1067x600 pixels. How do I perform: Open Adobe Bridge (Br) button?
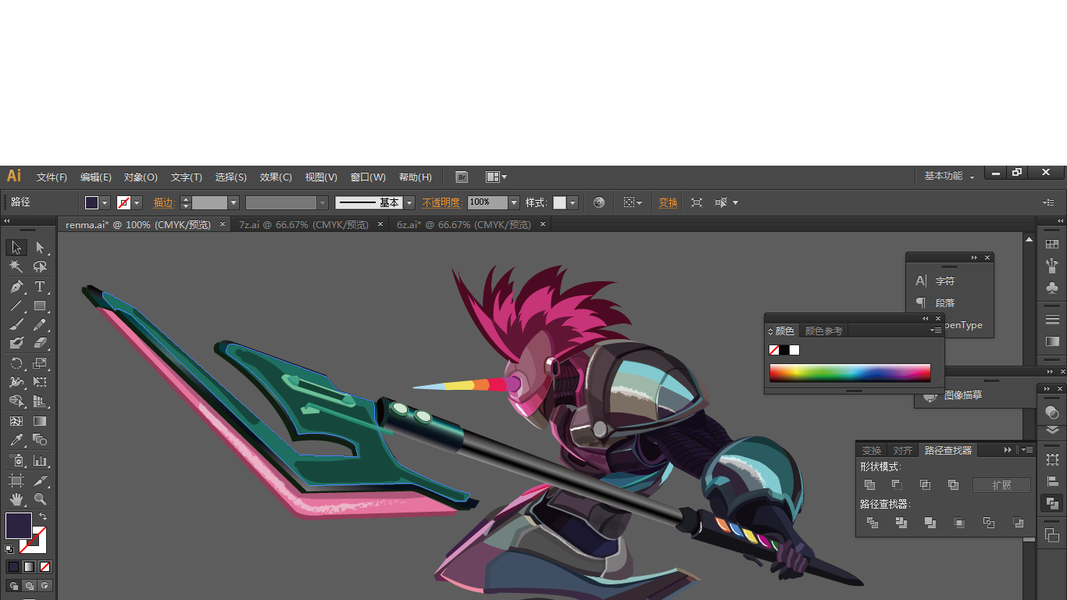(461, 177)
